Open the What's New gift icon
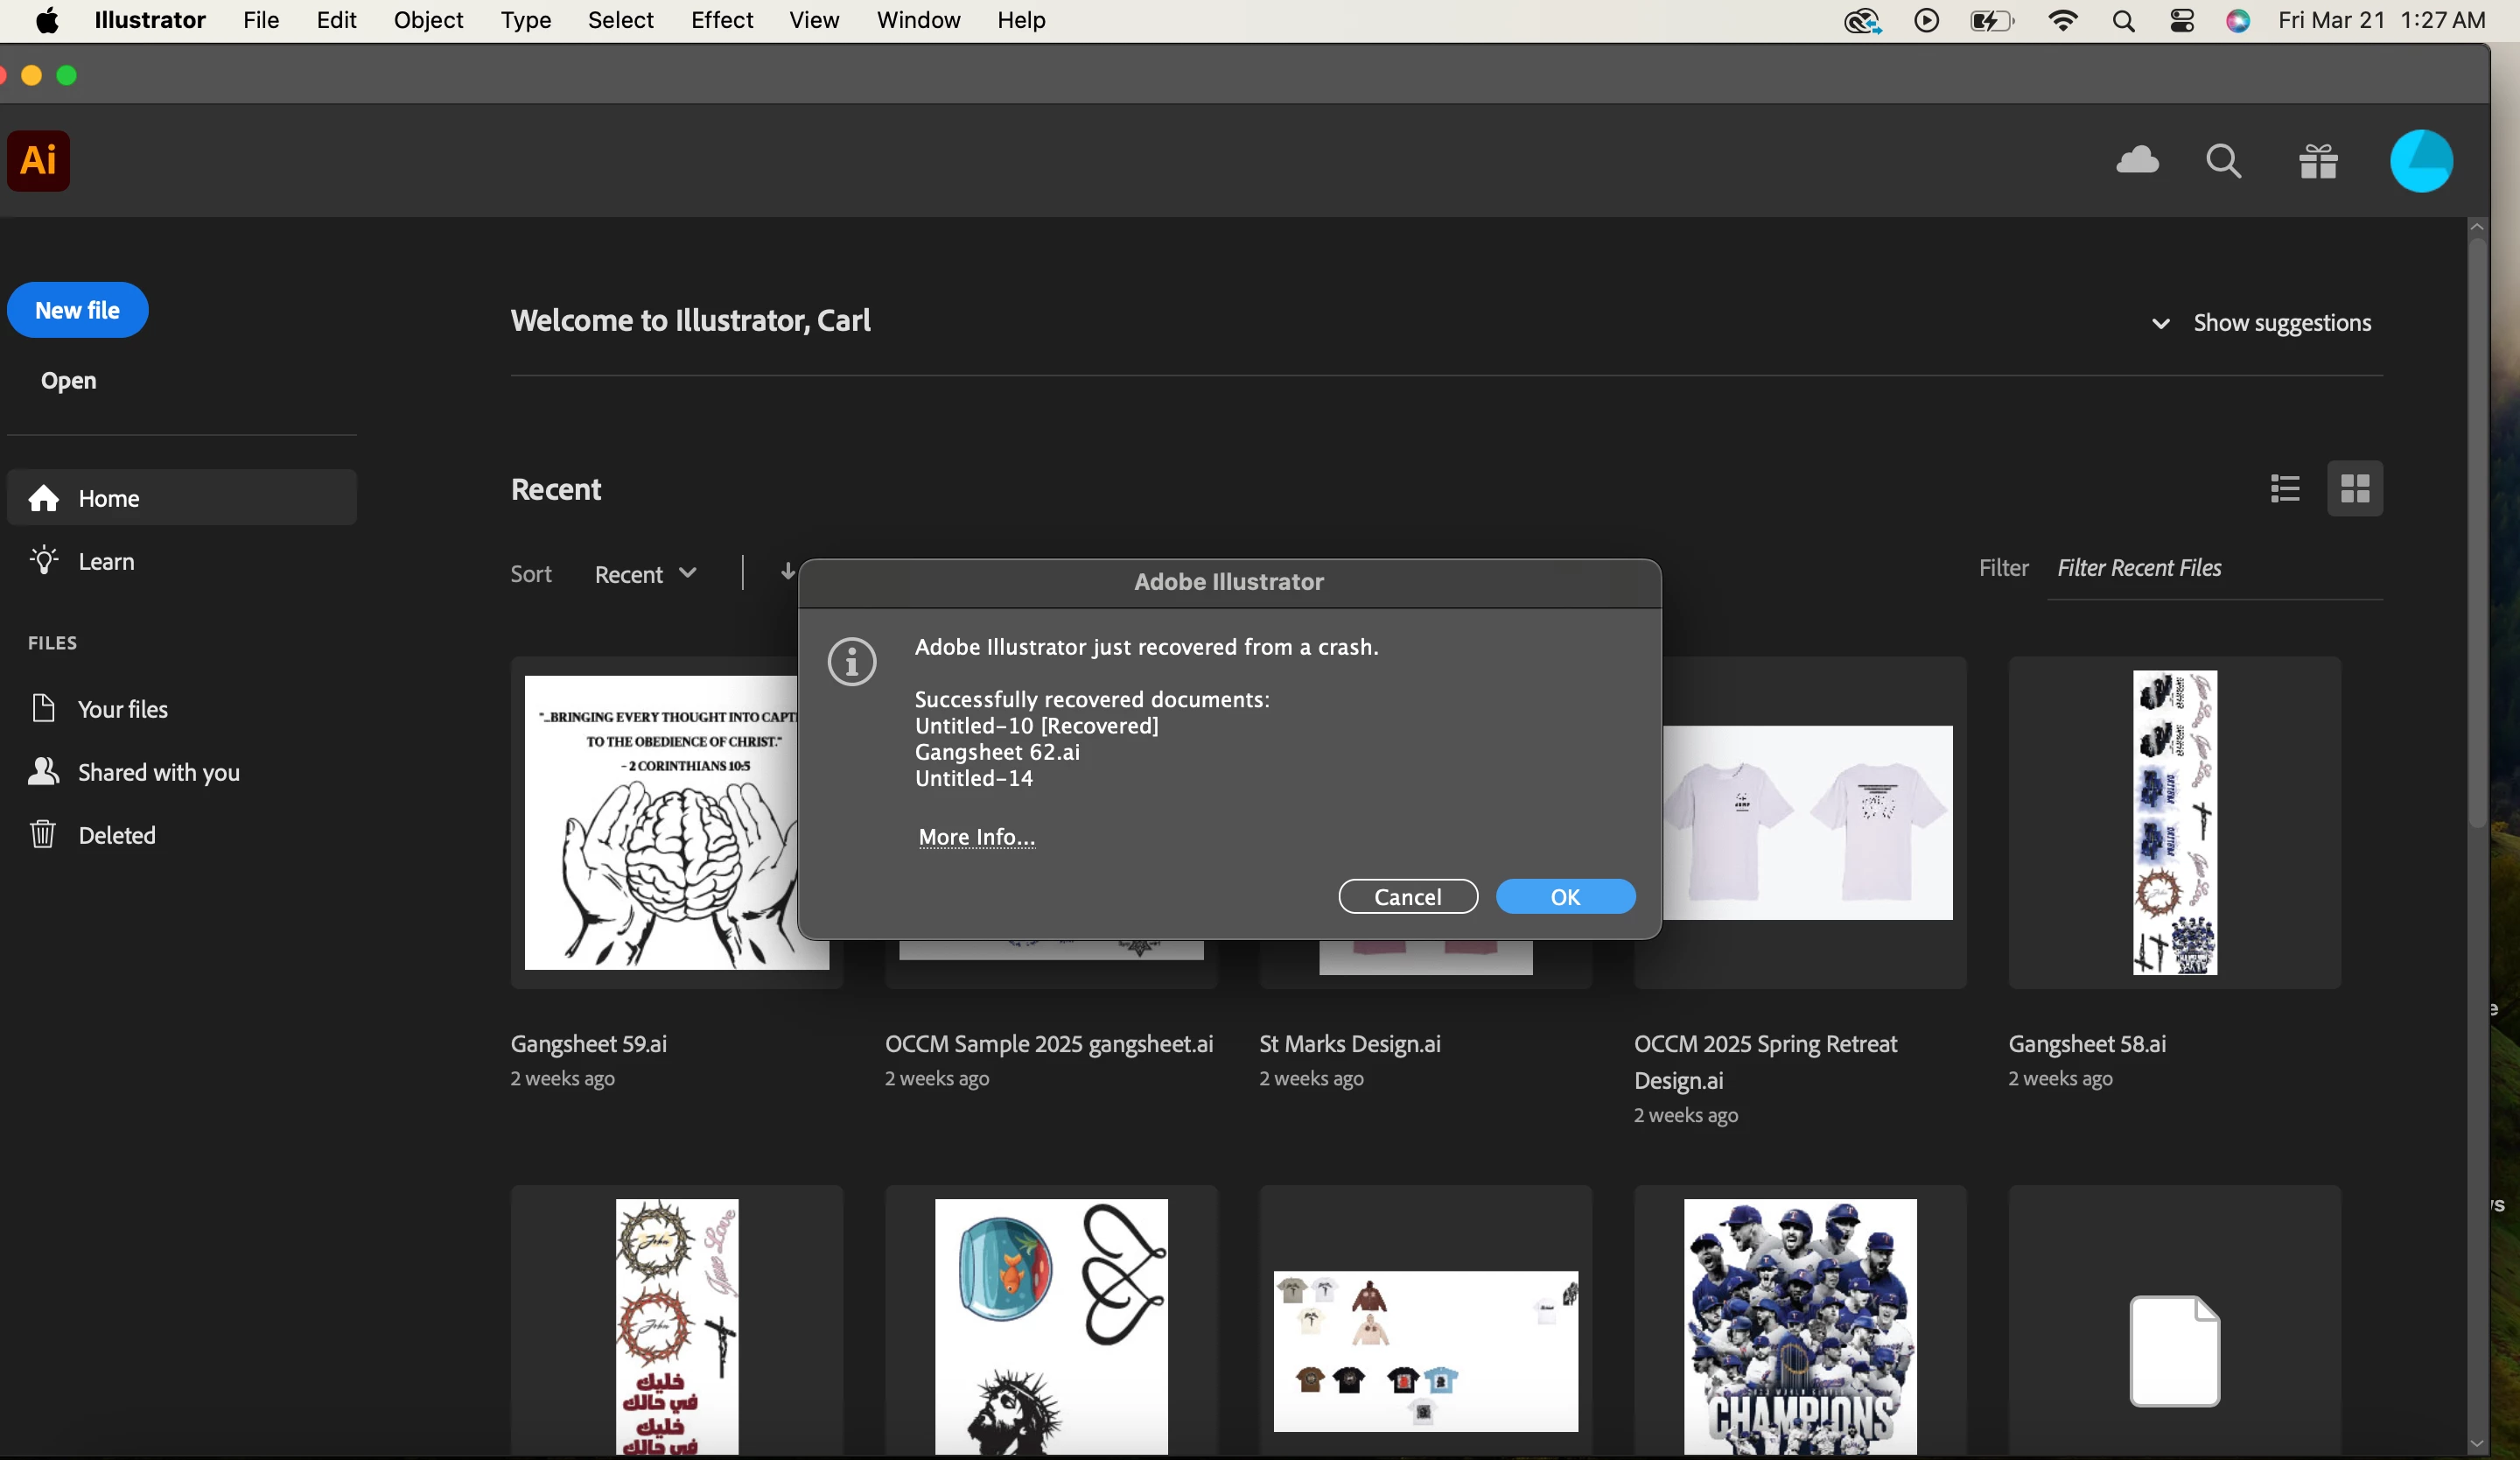Viewport: 2520px width, 1460px height. [2317, 160]
